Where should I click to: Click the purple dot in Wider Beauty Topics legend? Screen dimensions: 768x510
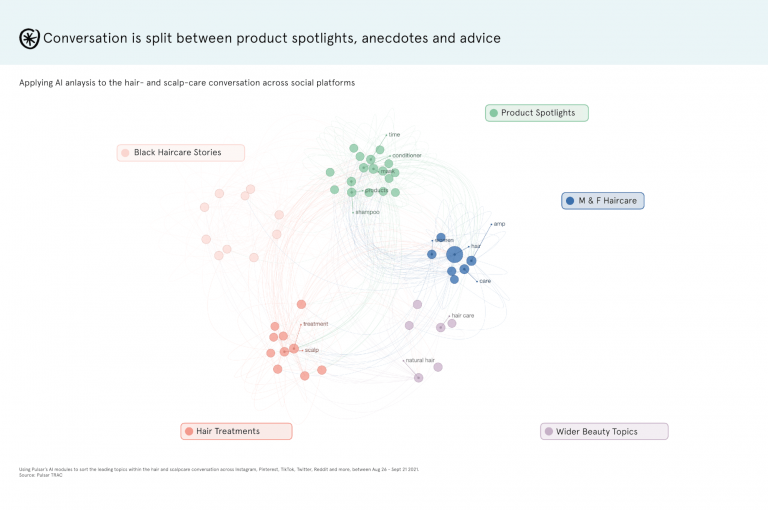pos(548,431)
